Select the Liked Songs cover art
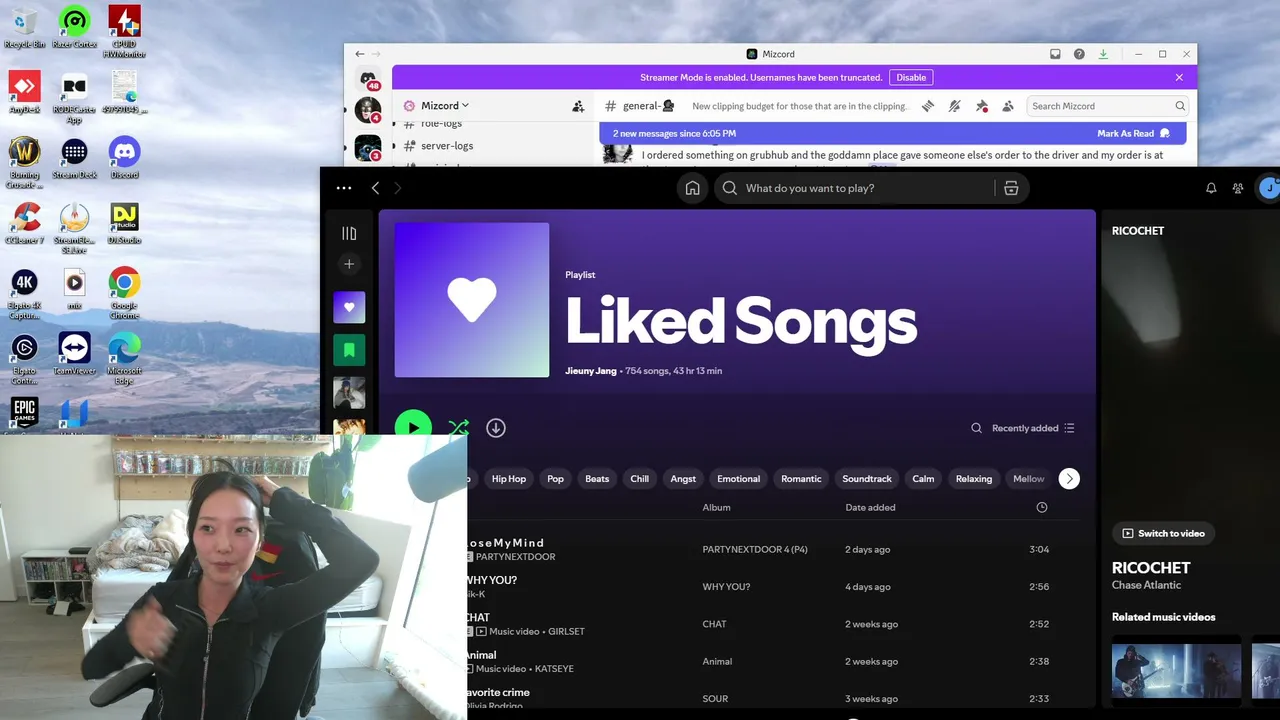The height and width of the screenshot is (720, 1280). [x=472, y=300]
